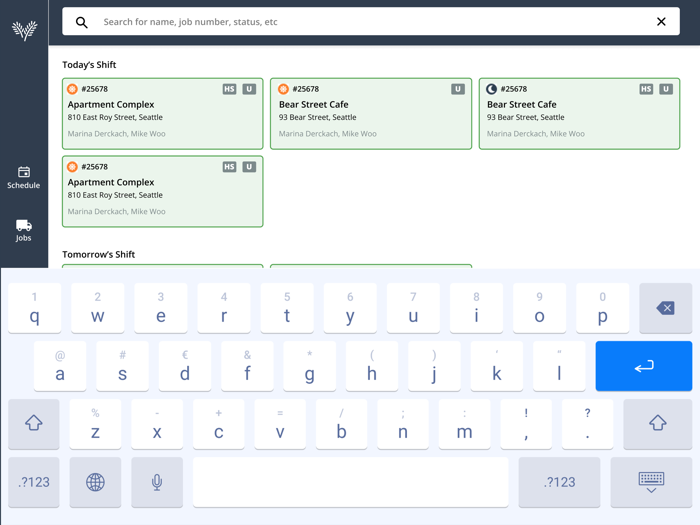
Task: Open the Jobs sidebar section
Action: pos(24,230)
